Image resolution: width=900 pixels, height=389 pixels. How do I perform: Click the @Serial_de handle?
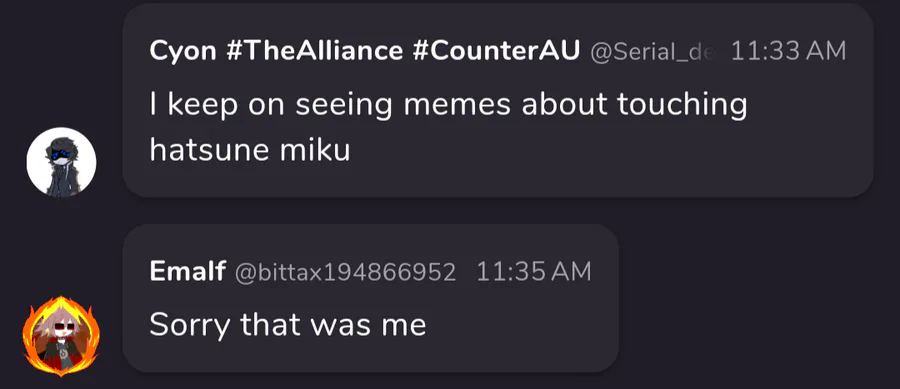tap(653, 53)
